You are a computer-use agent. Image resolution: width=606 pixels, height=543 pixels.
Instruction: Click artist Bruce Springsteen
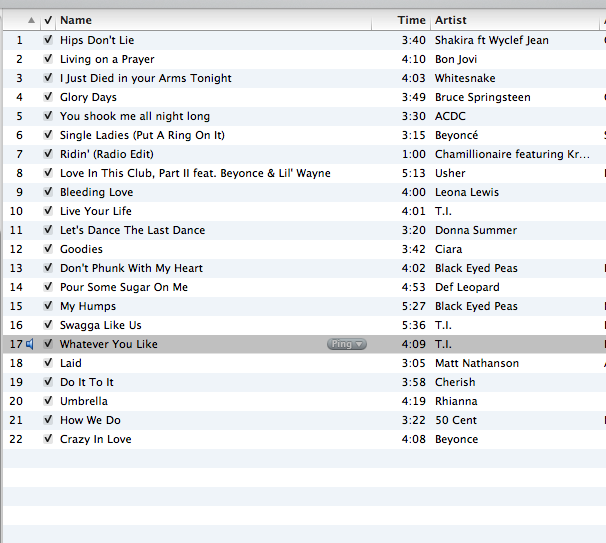click(483, 97)
